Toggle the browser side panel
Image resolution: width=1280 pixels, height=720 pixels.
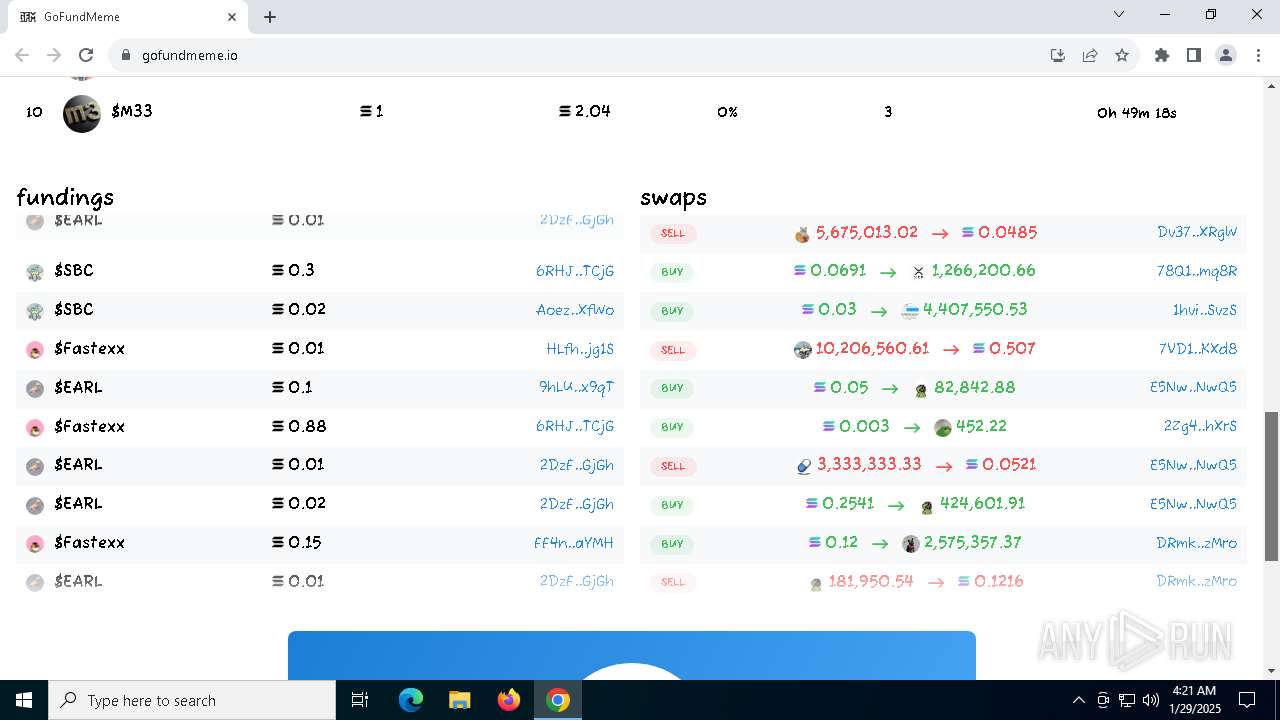click(x=1194, y=55)
